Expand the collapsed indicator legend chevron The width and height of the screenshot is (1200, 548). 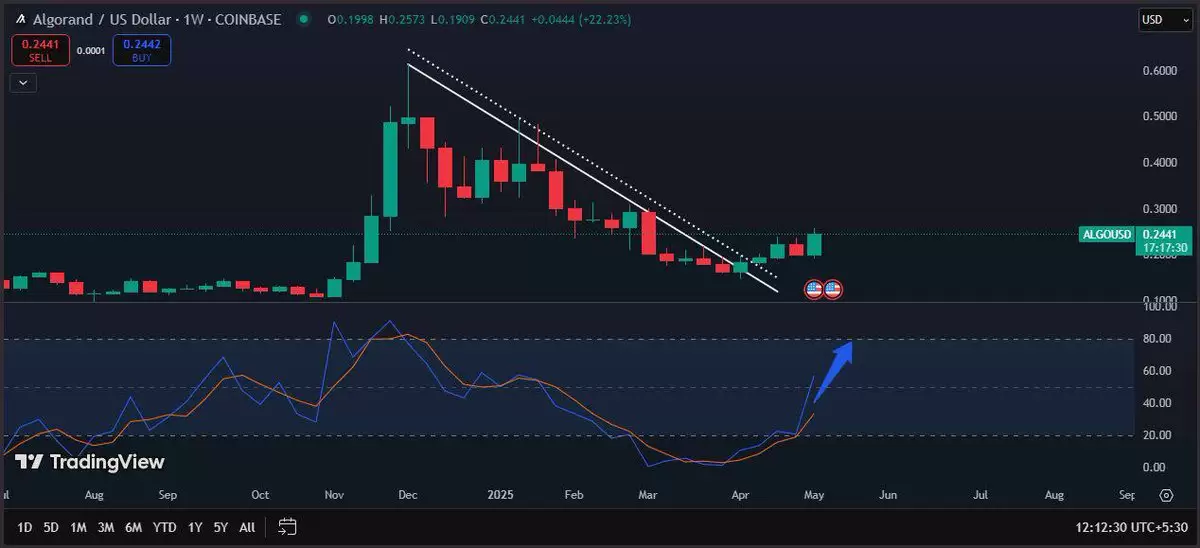click(x=24, y=83)
